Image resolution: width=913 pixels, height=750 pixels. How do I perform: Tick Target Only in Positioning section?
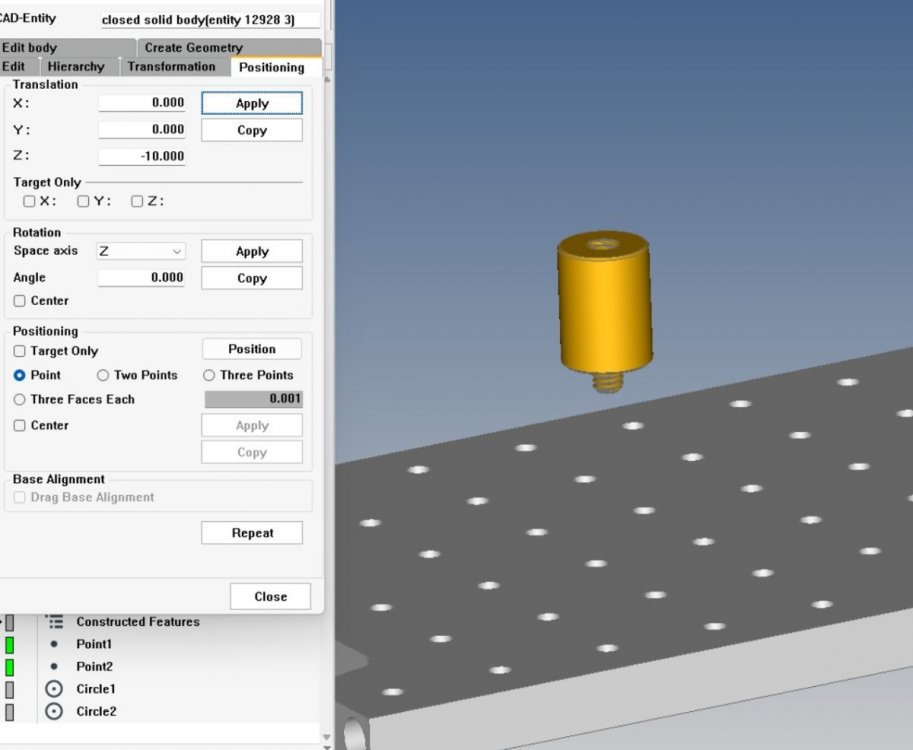click(20, 351)
